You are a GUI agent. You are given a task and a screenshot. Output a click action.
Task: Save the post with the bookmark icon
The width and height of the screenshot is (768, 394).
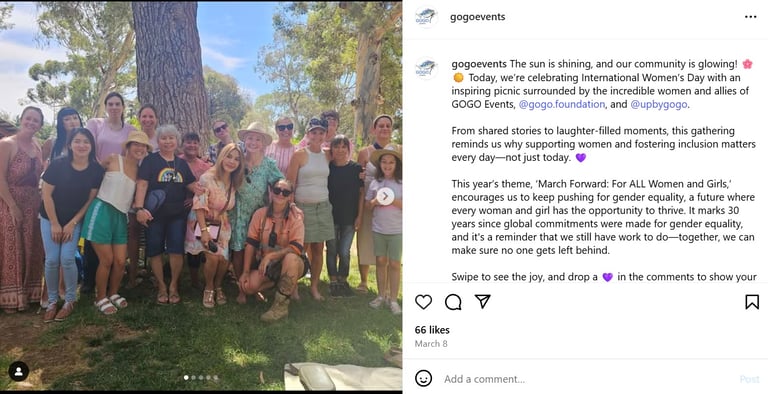[752, 302]
